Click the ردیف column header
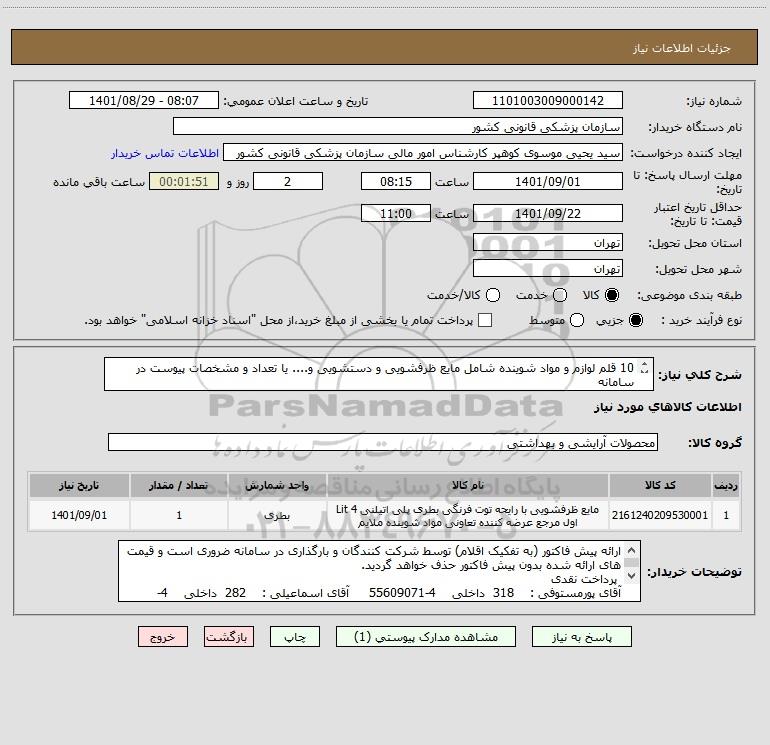Viewport: 770px width, 745px height. click(x=726, y=485)
